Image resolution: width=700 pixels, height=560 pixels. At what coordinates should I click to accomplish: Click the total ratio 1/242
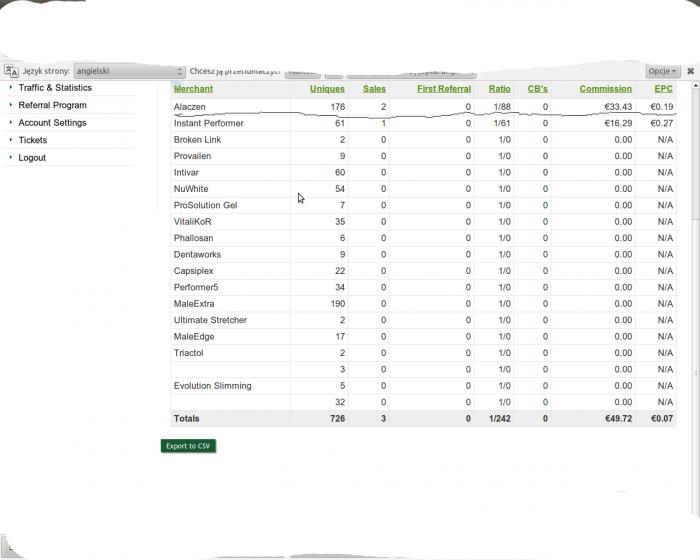(500, 418)
